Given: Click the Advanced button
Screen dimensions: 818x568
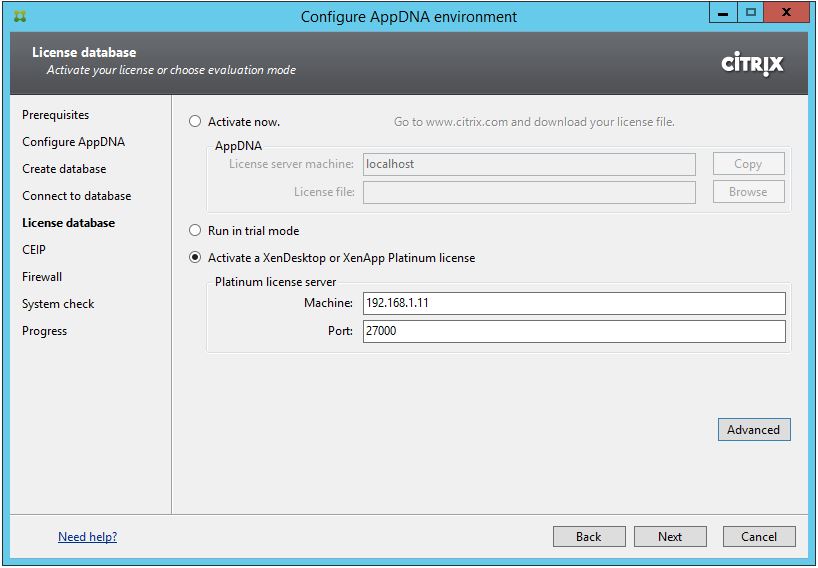Looking at the screenshot, I should click(x=753, y=430).
